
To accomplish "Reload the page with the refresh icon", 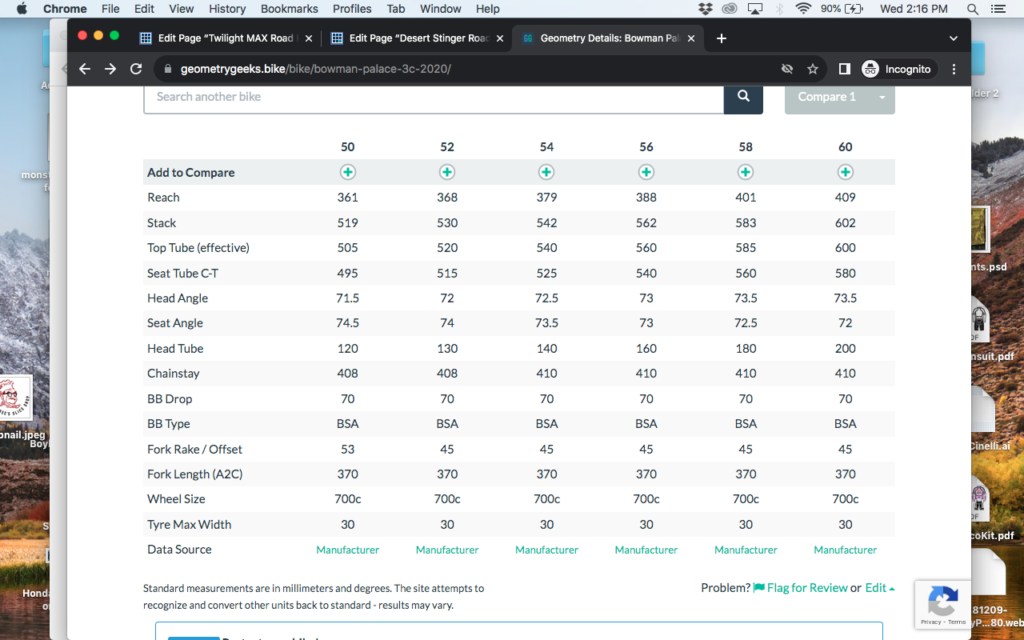I will (136, 69).
